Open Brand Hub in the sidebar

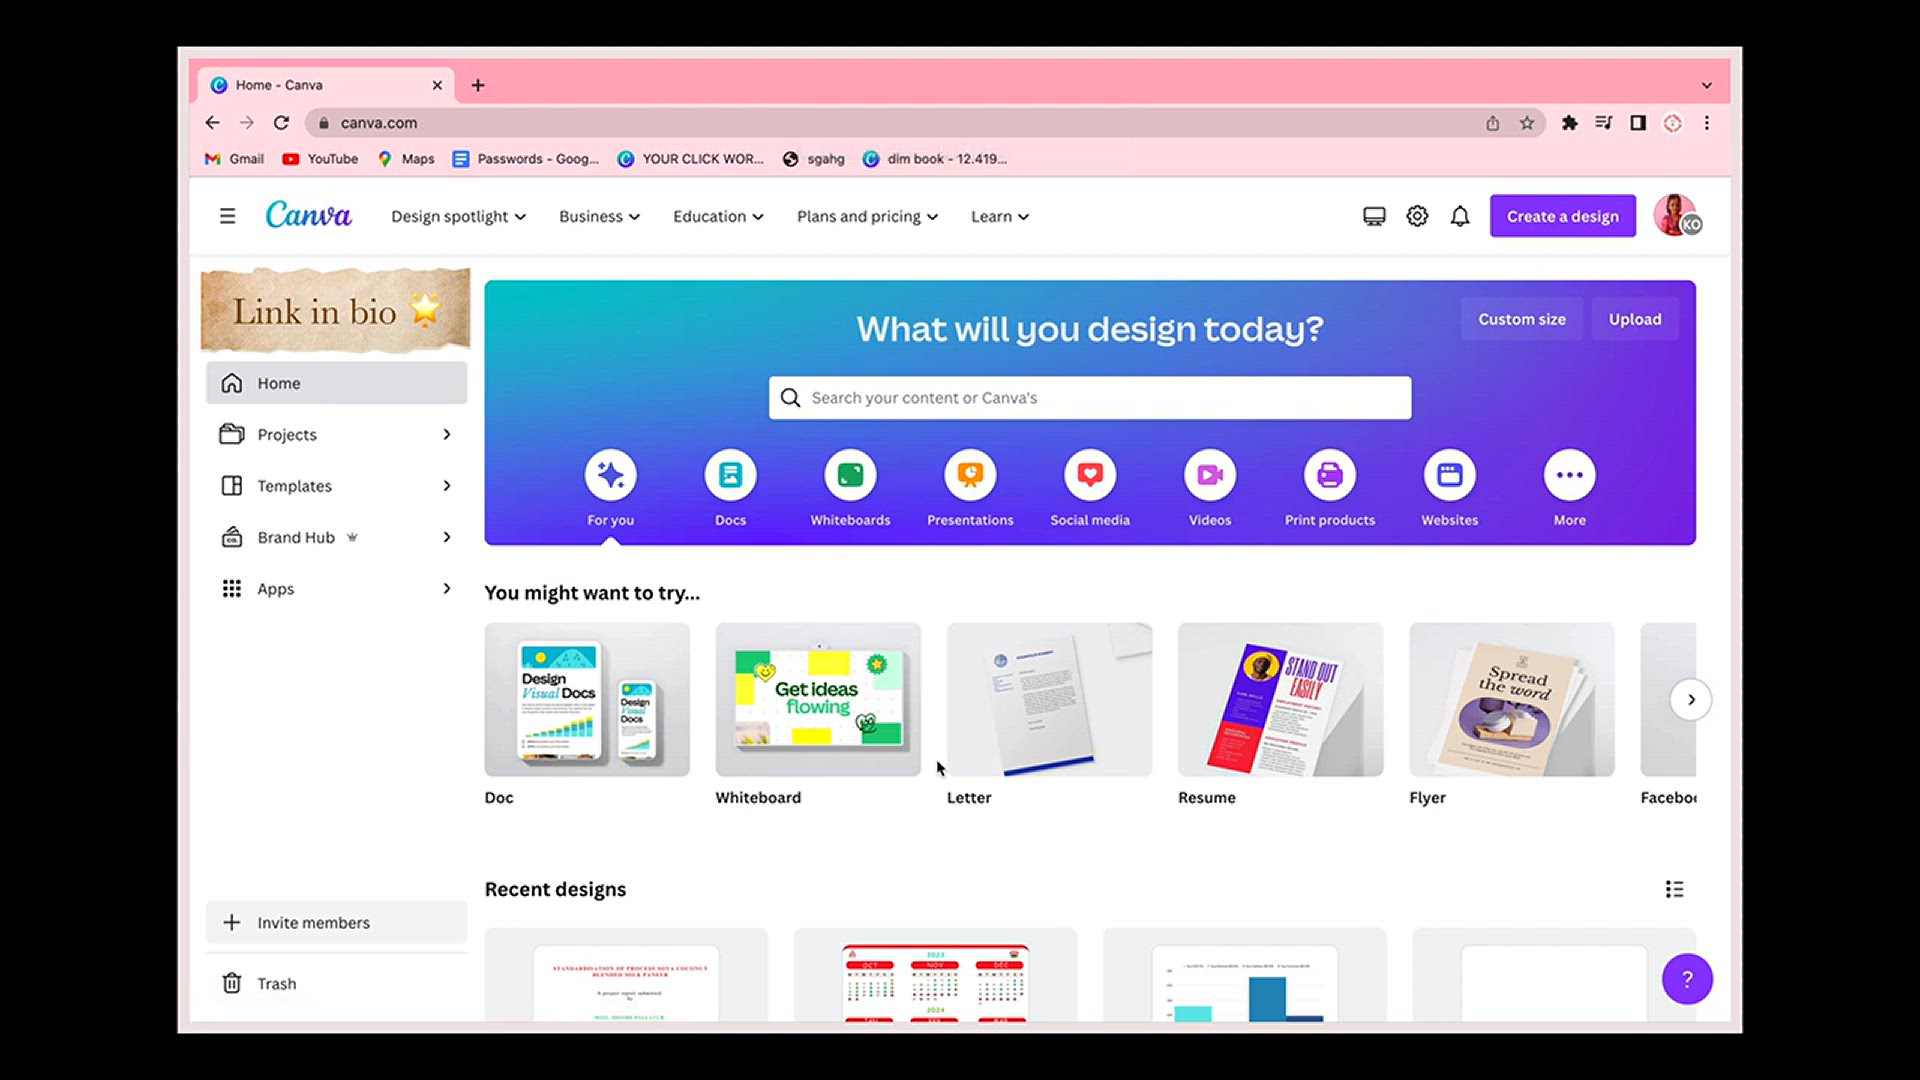pyautogui.click(x=336, y=537)
